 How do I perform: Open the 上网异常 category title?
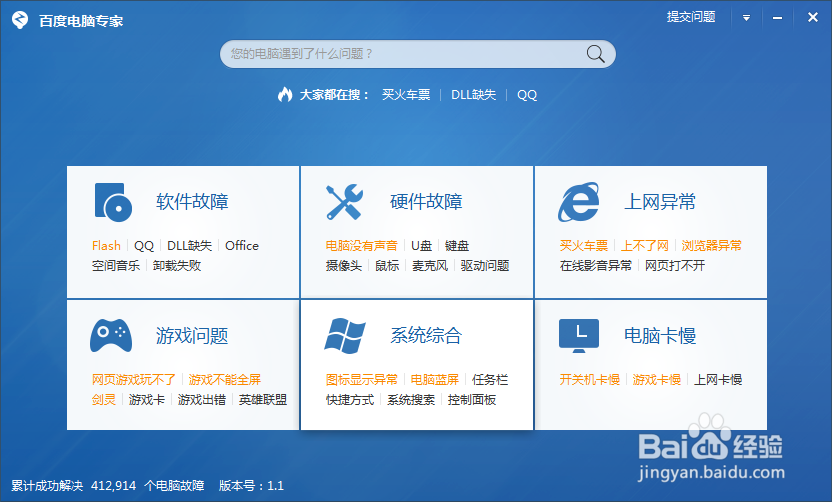point(660,202)
